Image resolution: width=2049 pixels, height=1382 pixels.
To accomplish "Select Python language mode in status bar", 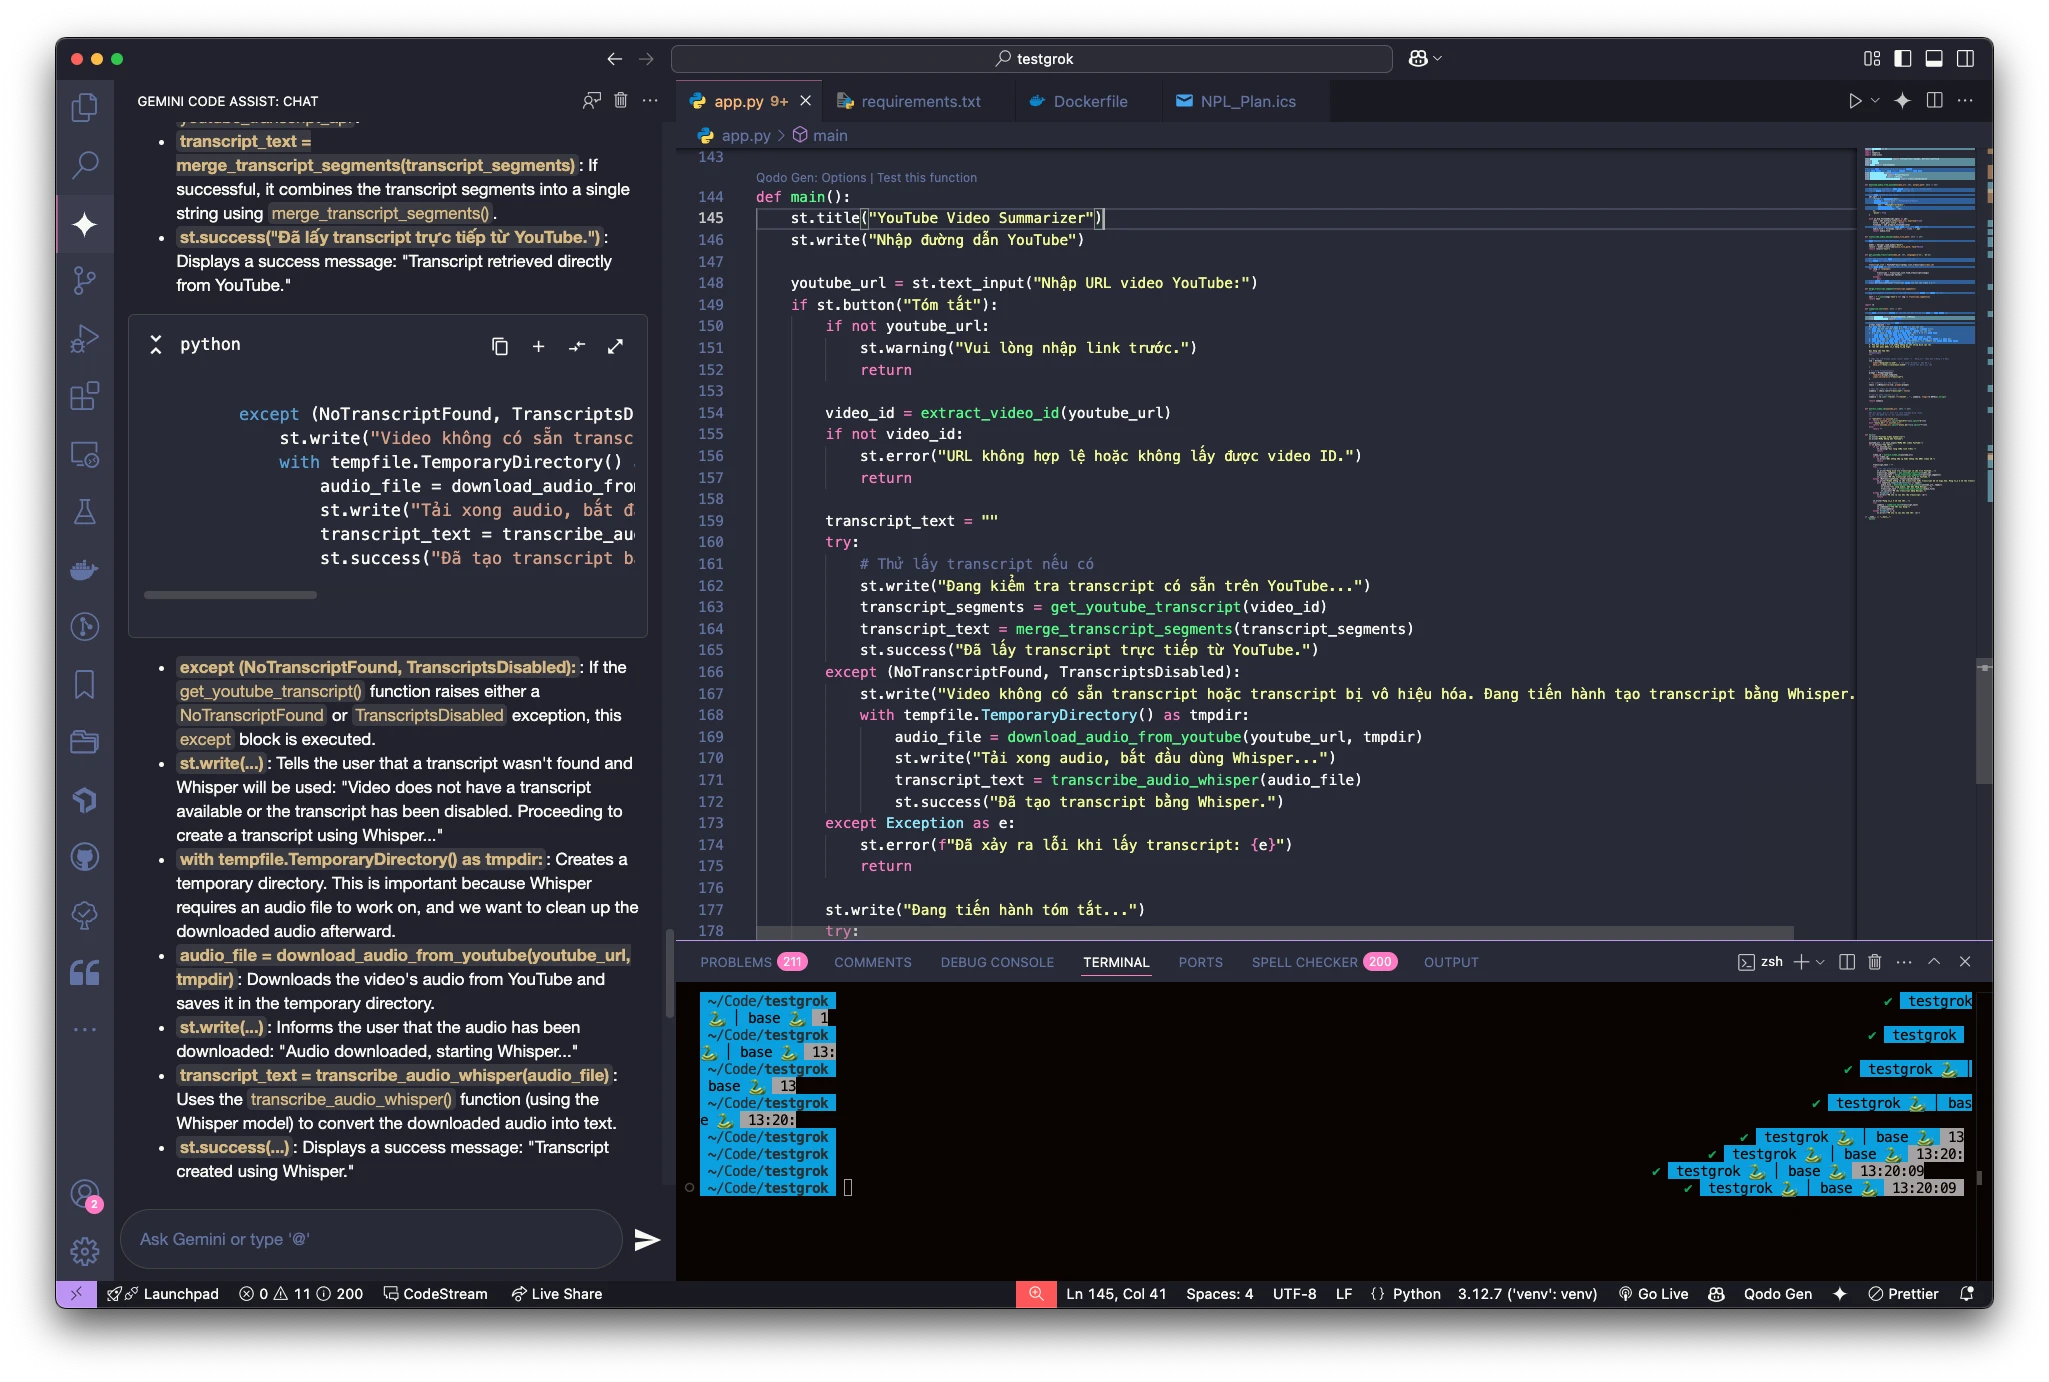I will [x=1416, y=1294].
